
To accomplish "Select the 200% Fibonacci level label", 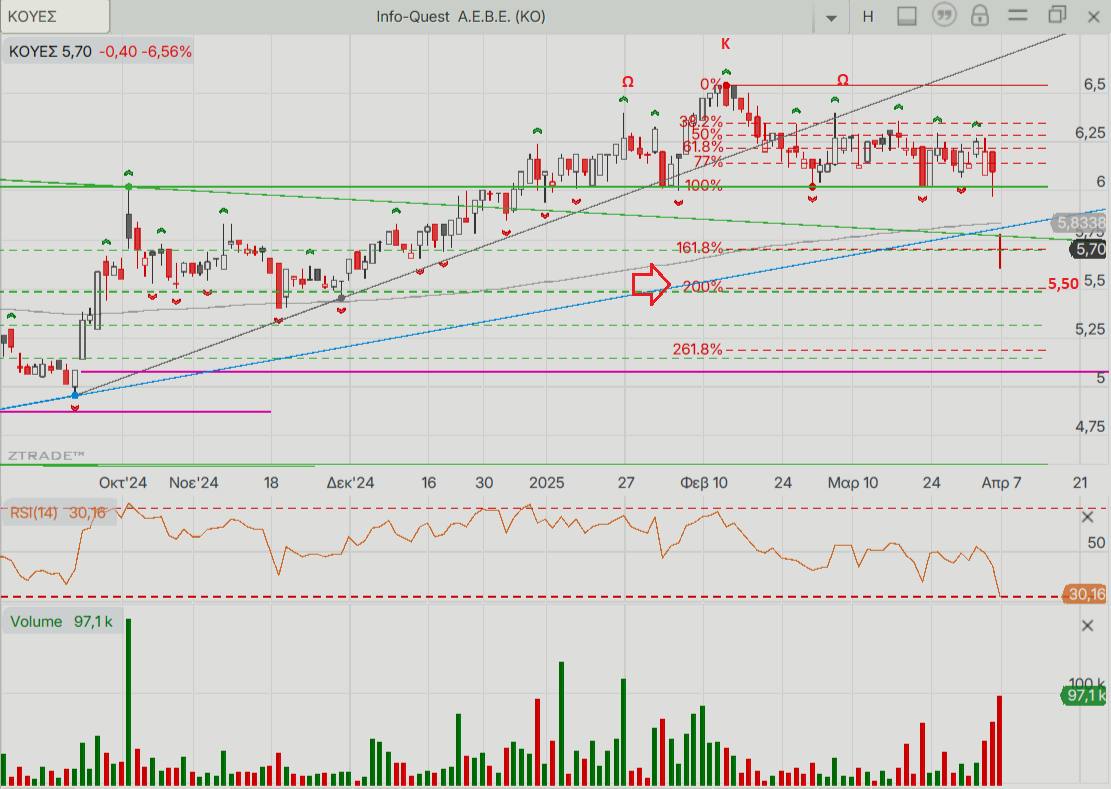I will [x=702, y=287].
